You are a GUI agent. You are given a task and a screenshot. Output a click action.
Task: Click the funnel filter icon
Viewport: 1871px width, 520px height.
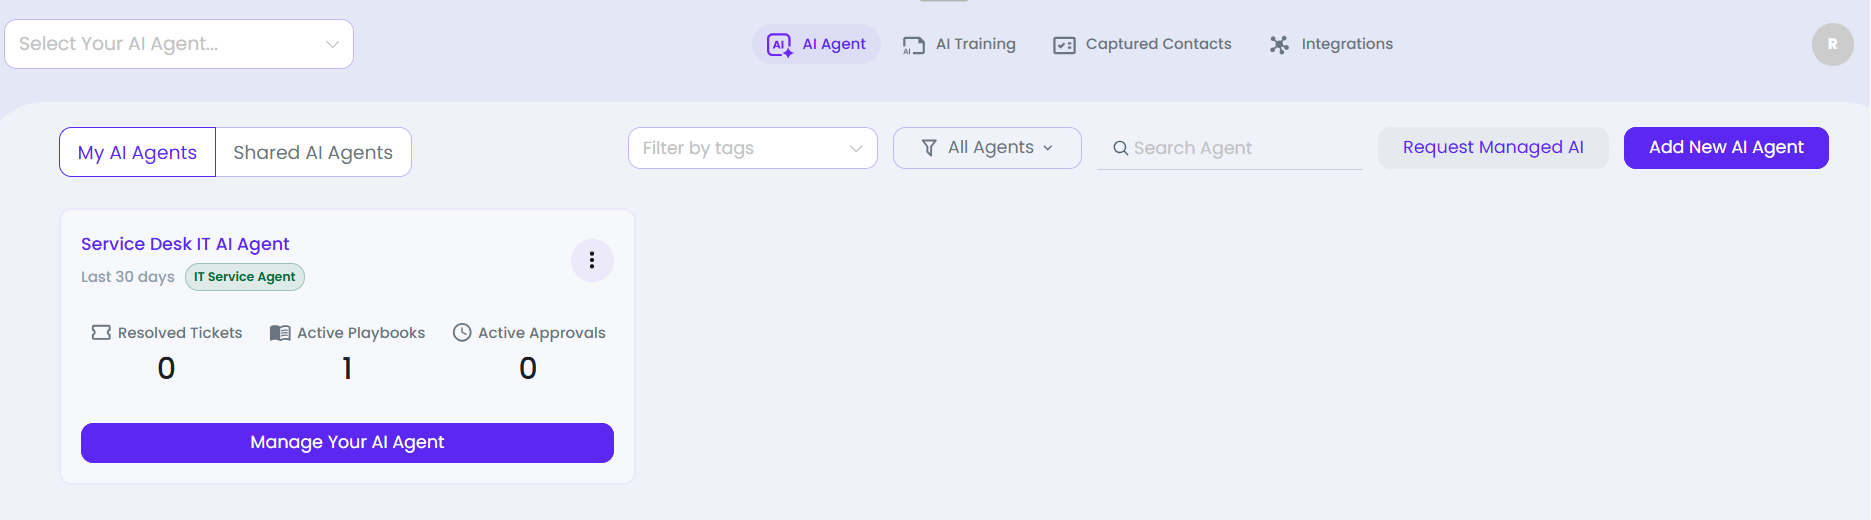(x=929, y=148)
